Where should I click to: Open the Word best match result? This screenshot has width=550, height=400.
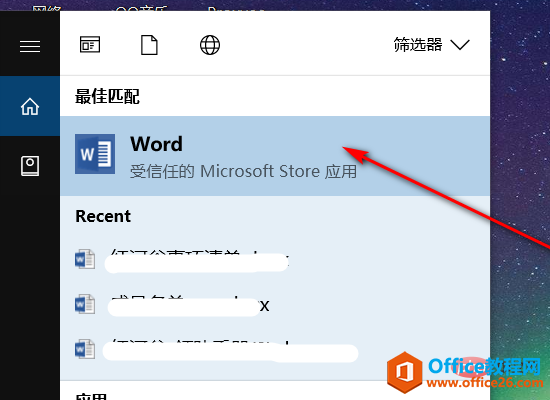click(275, 156)
